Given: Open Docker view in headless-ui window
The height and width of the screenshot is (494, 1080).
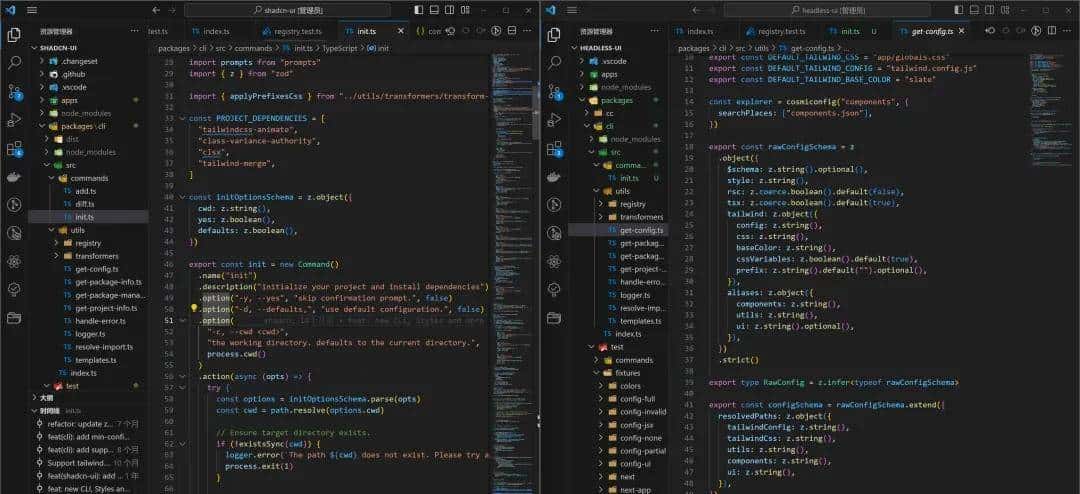Looking at the screenshot, I should coord(554,176).
